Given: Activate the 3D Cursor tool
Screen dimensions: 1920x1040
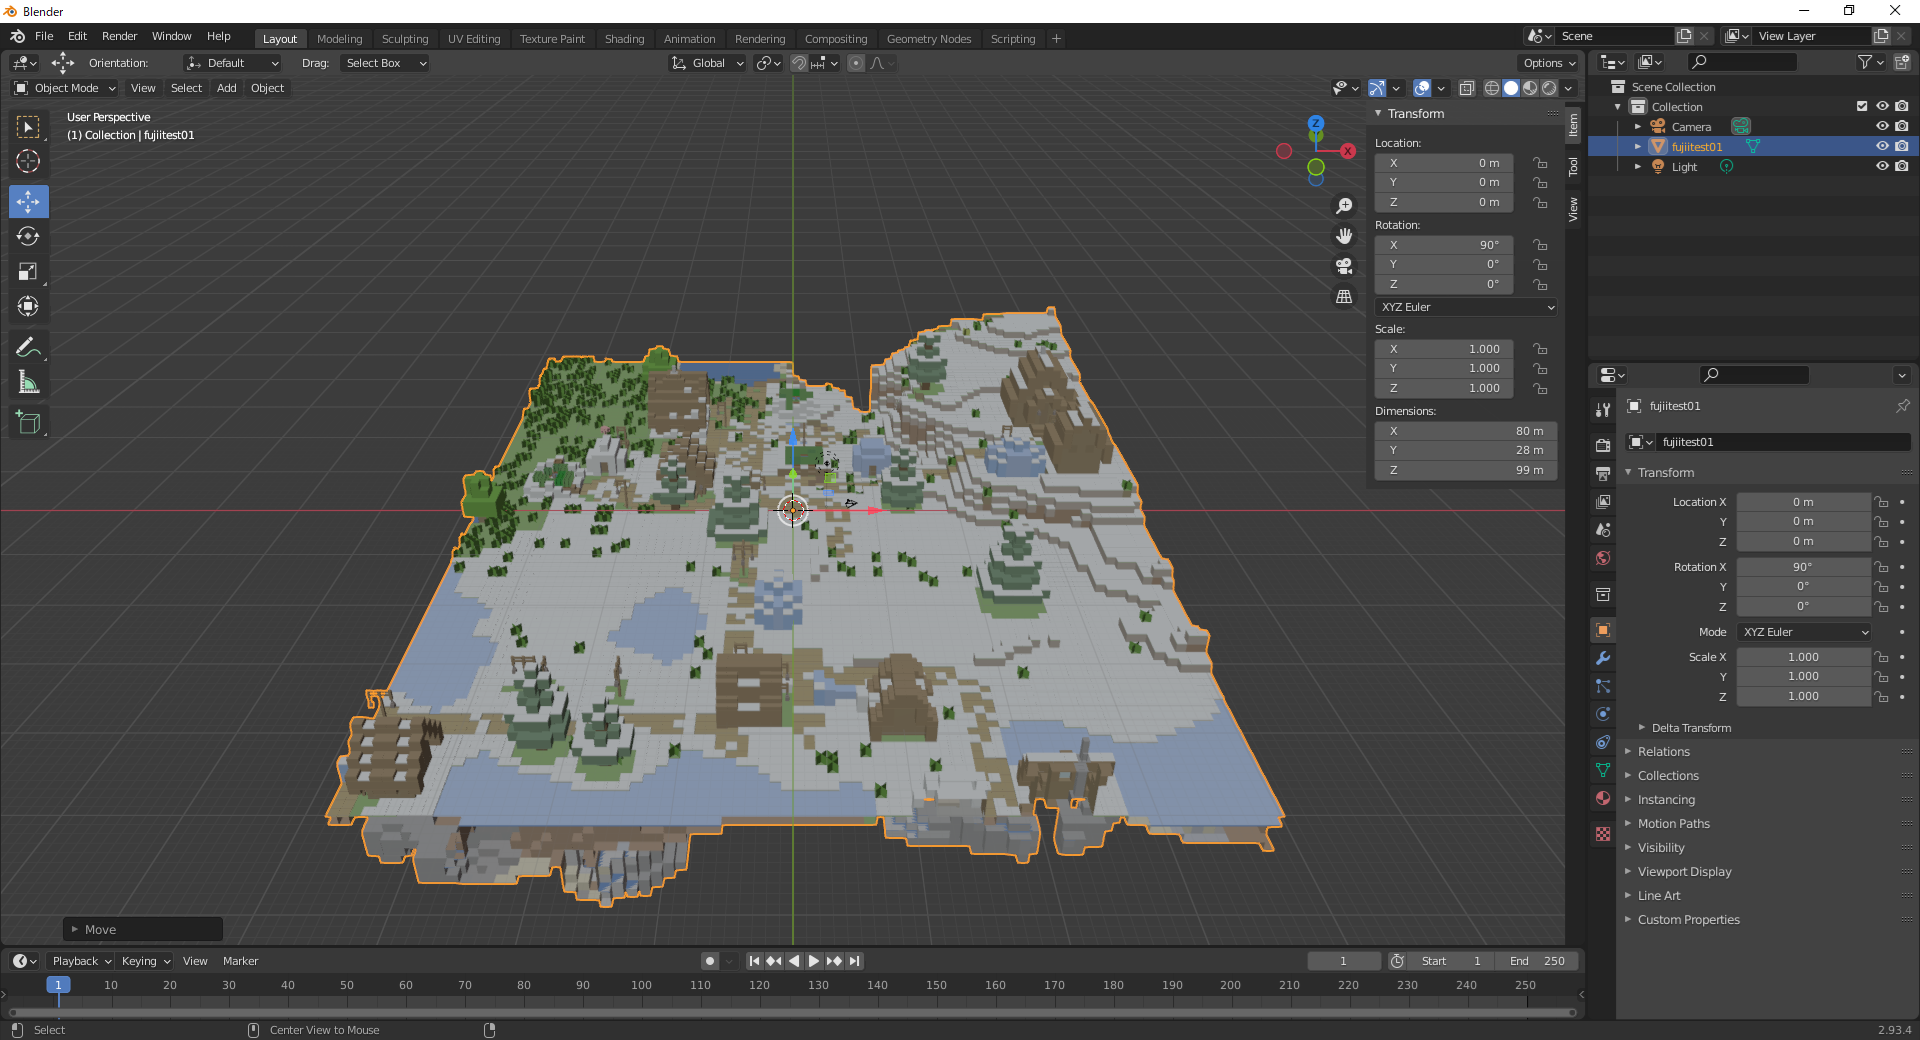Looking at the screenshot, I should tap(28, 162).
